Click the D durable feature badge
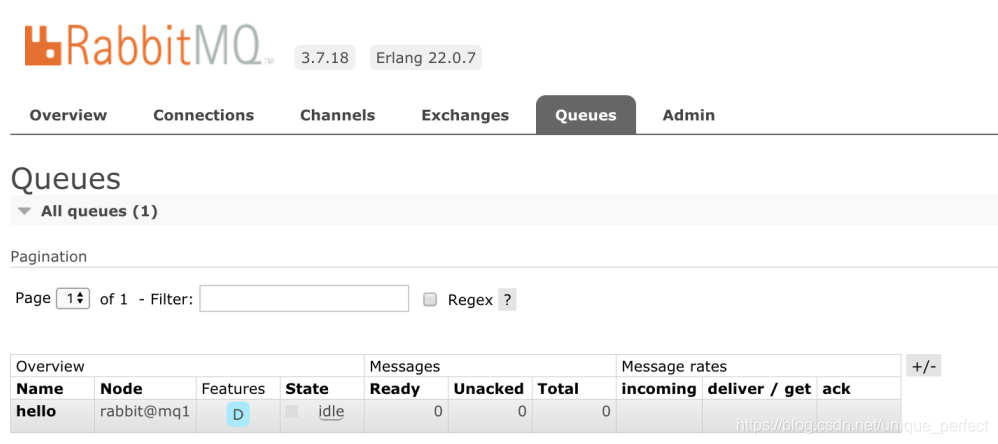Screen dimensions: 998x444 tap(238, 414)
